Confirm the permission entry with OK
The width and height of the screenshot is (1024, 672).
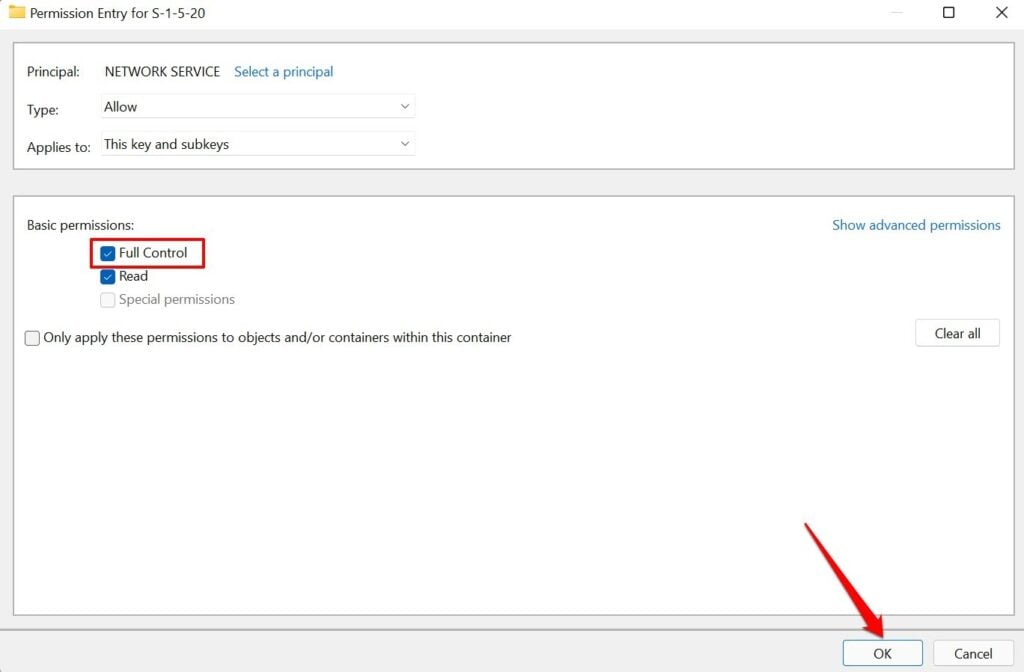[x=882, y=653]
